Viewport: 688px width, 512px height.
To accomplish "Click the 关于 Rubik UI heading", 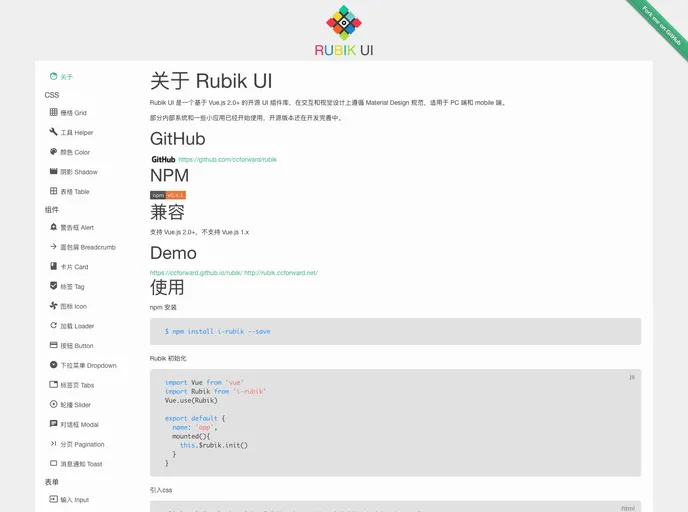I will [x=211, y=81].
